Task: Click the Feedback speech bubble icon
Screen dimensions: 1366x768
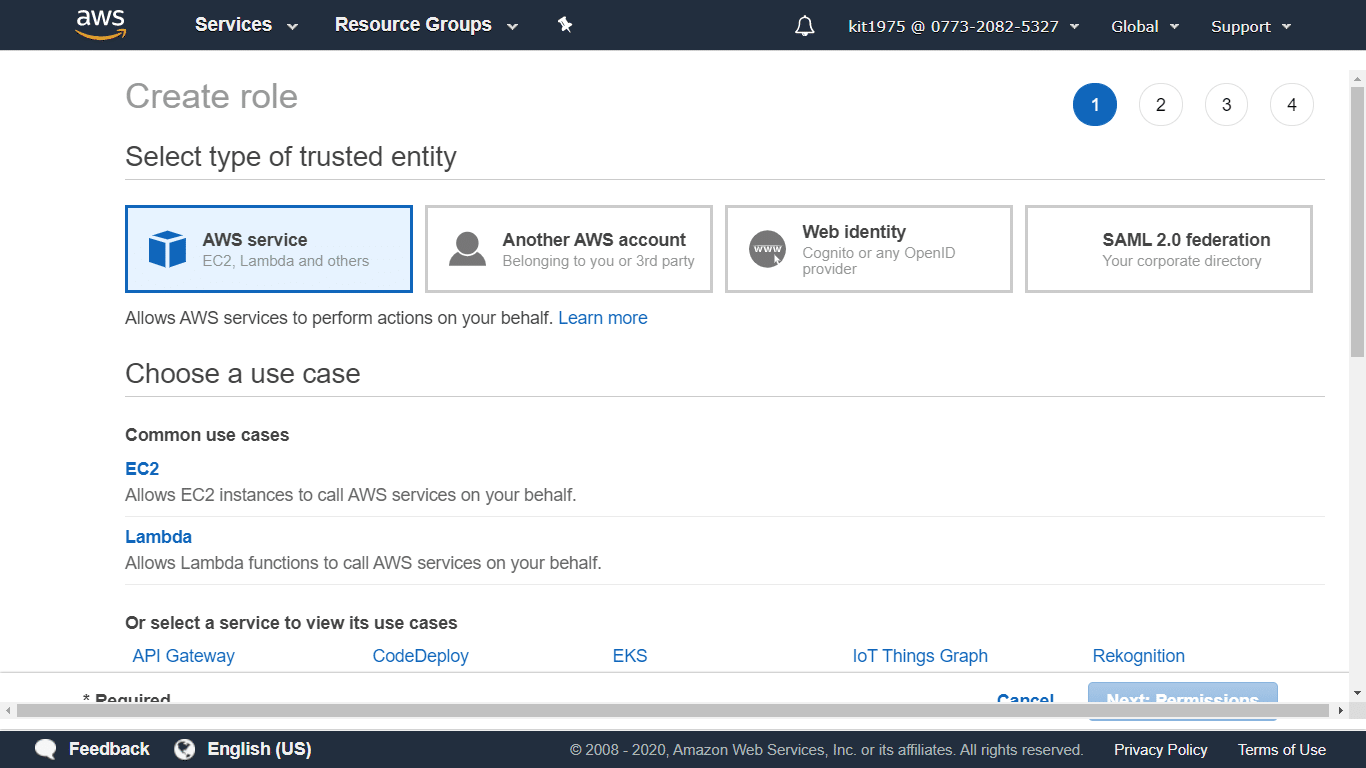Action: pos(45,748)
